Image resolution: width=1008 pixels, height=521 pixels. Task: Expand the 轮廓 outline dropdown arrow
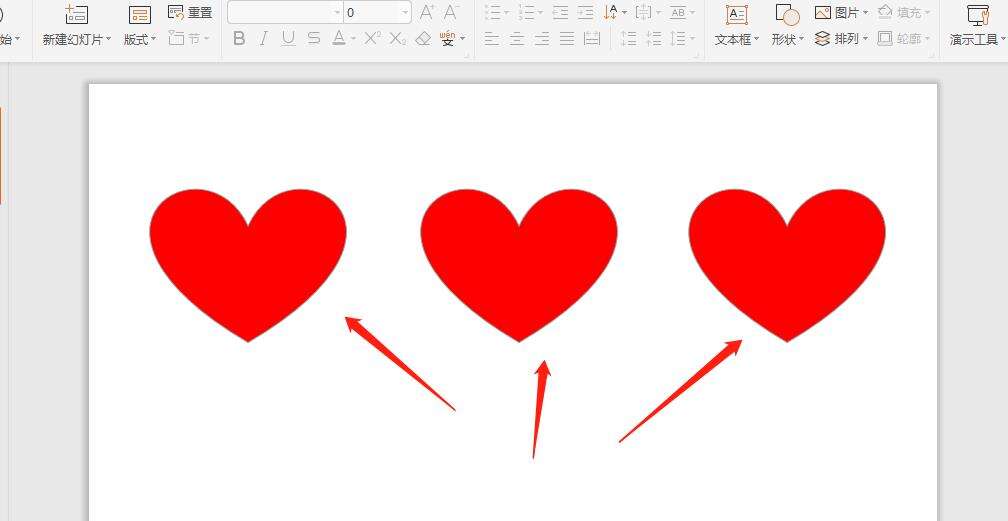coord(928,39)
